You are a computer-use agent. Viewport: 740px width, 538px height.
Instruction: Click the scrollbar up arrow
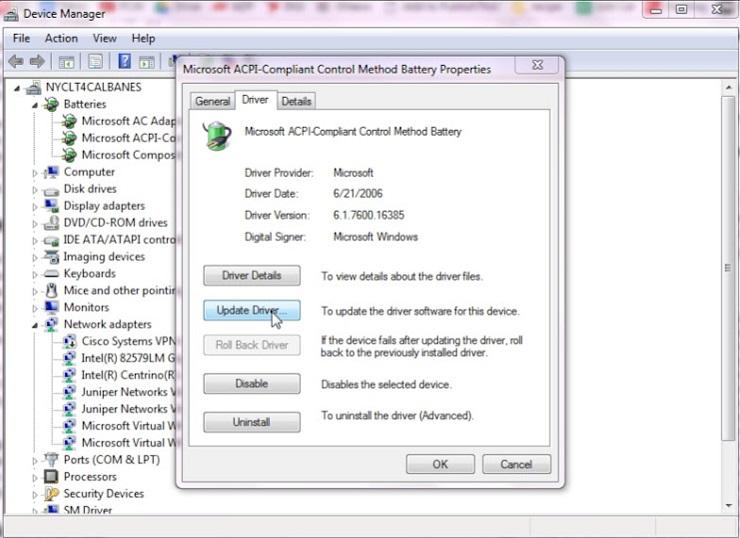(x=729, y=88)
